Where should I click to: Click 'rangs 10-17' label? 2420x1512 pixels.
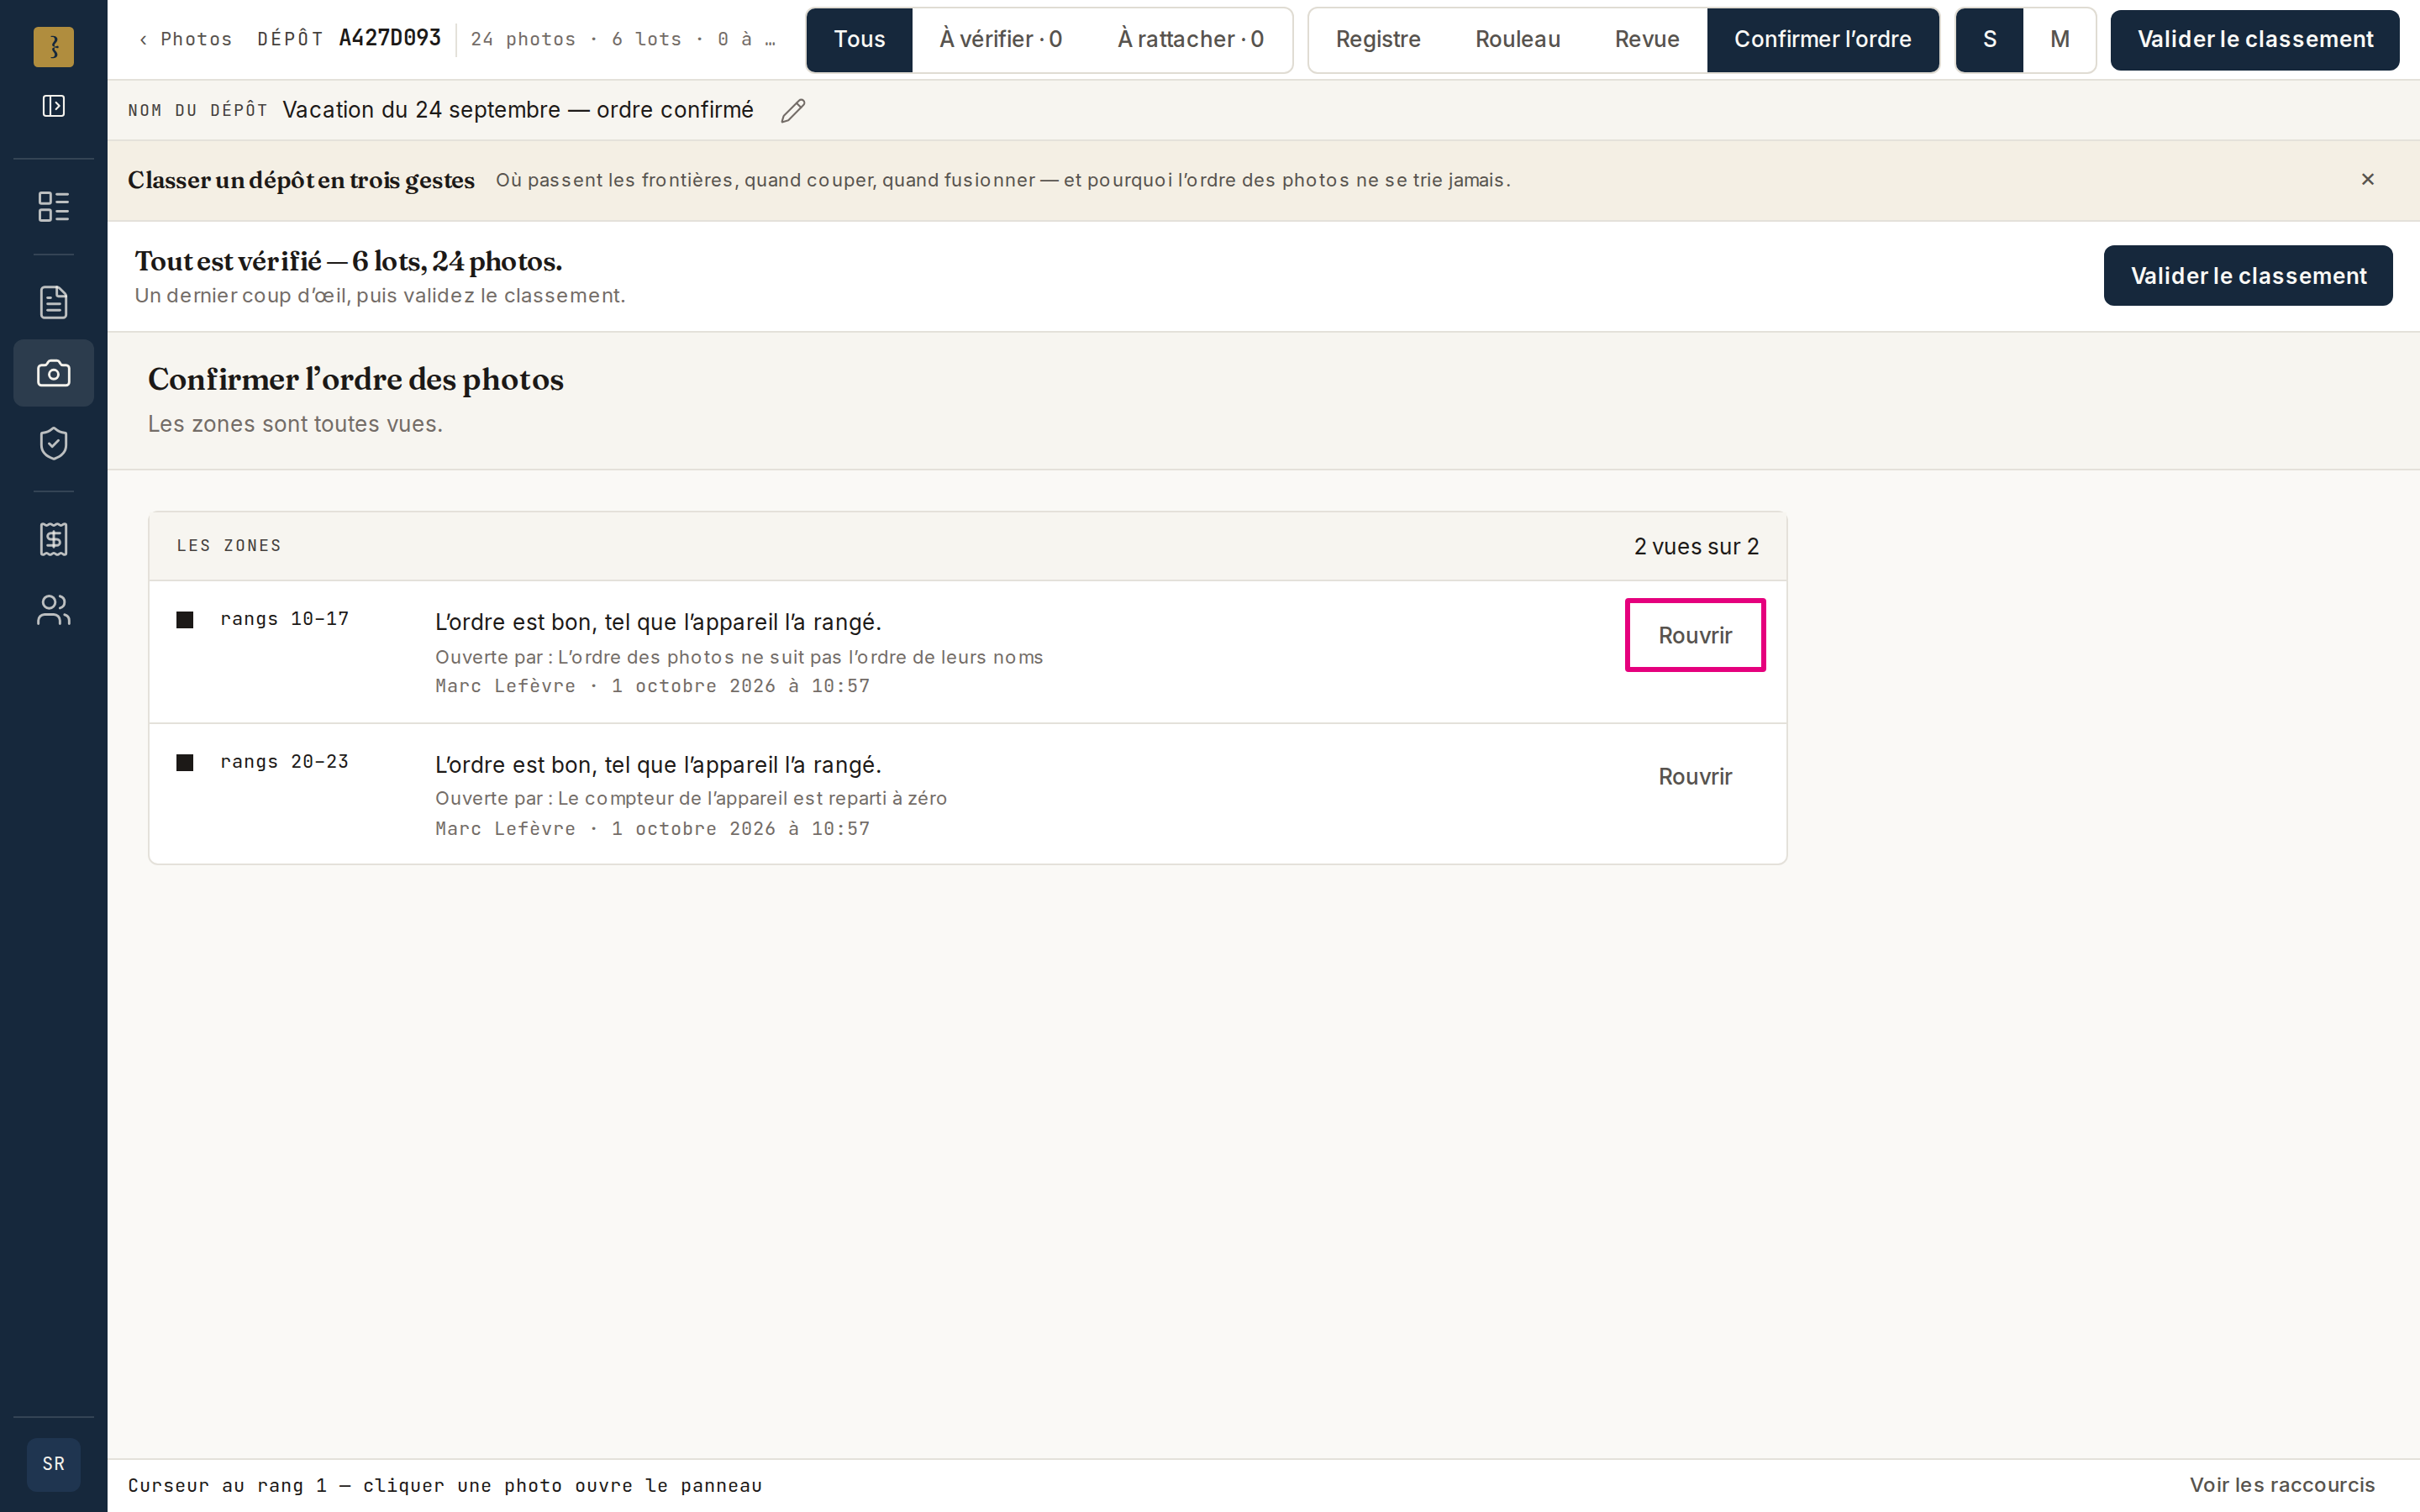pos(285,619)
